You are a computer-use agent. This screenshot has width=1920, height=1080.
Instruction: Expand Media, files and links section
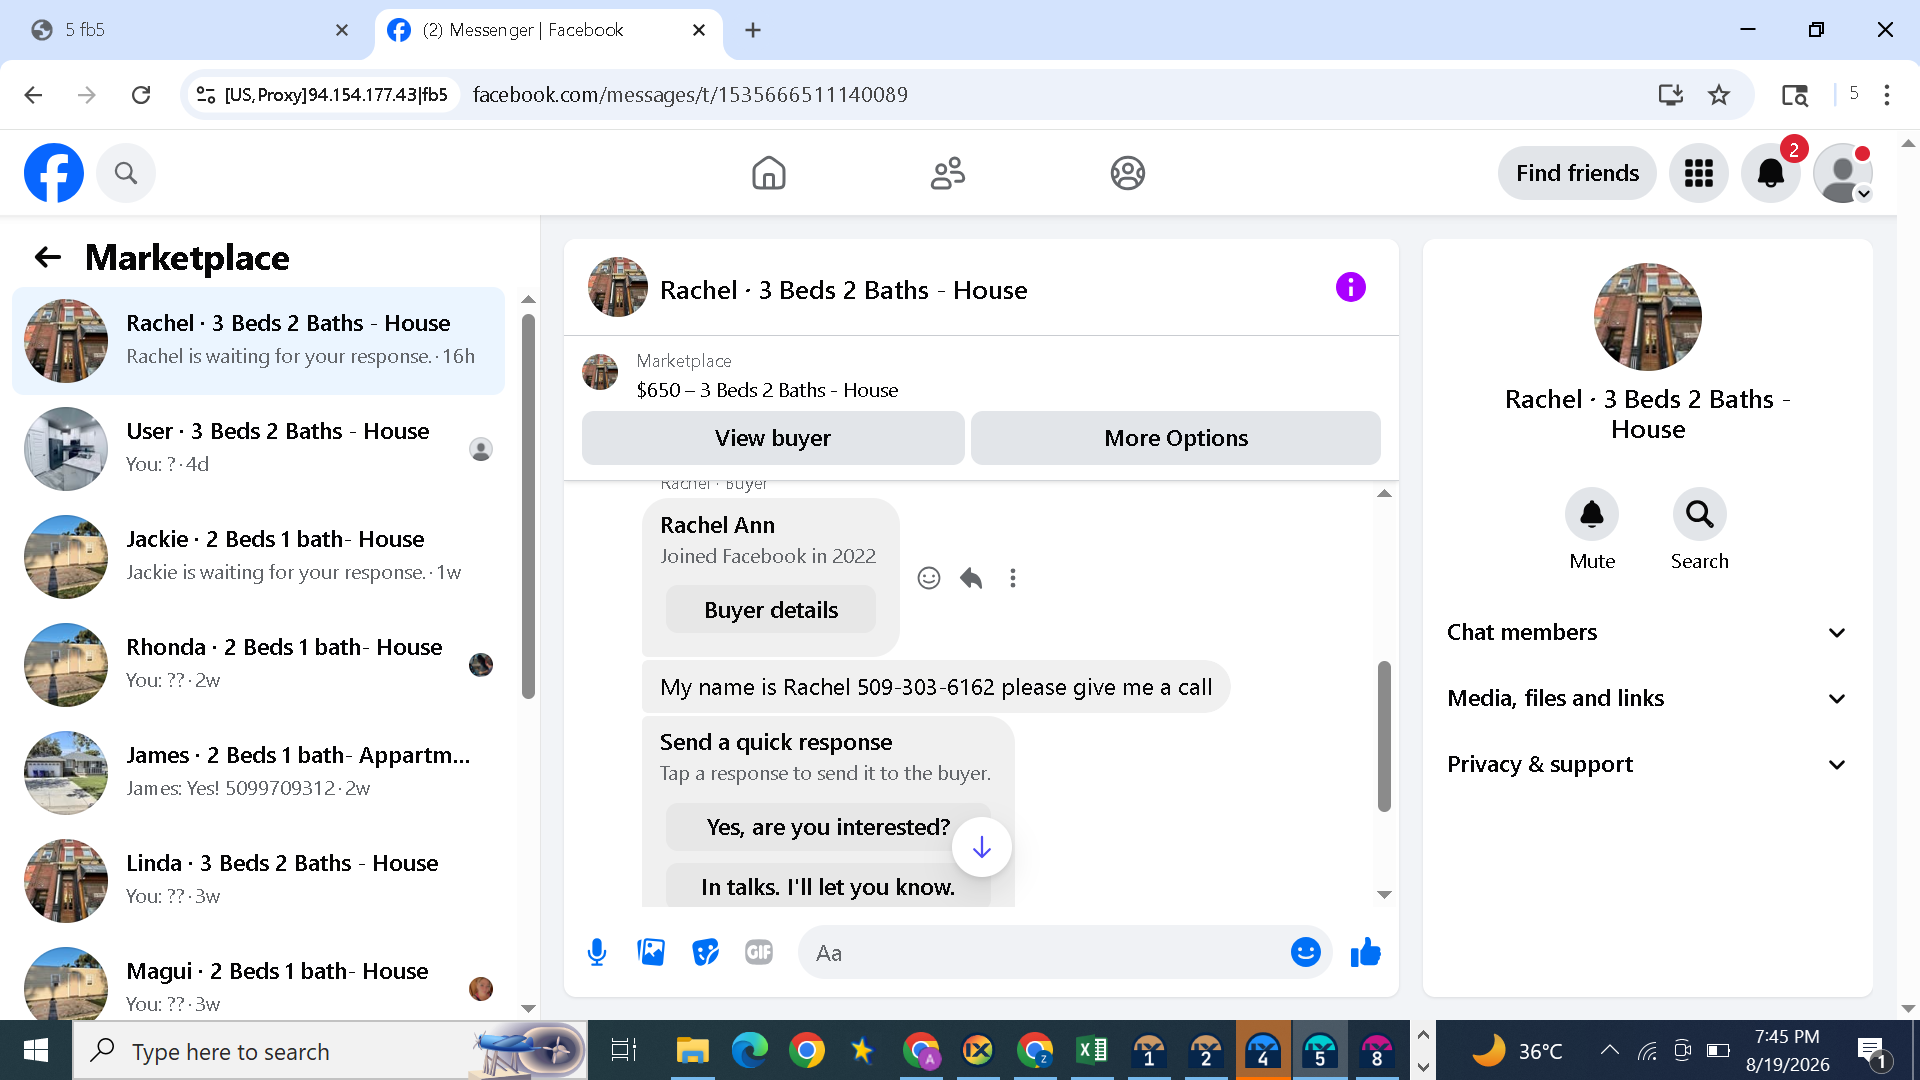1647,698
